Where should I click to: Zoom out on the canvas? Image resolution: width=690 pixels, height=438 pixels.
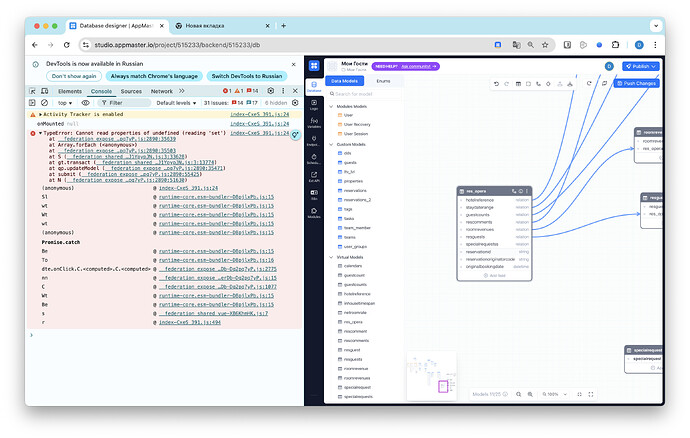point(519,394)
